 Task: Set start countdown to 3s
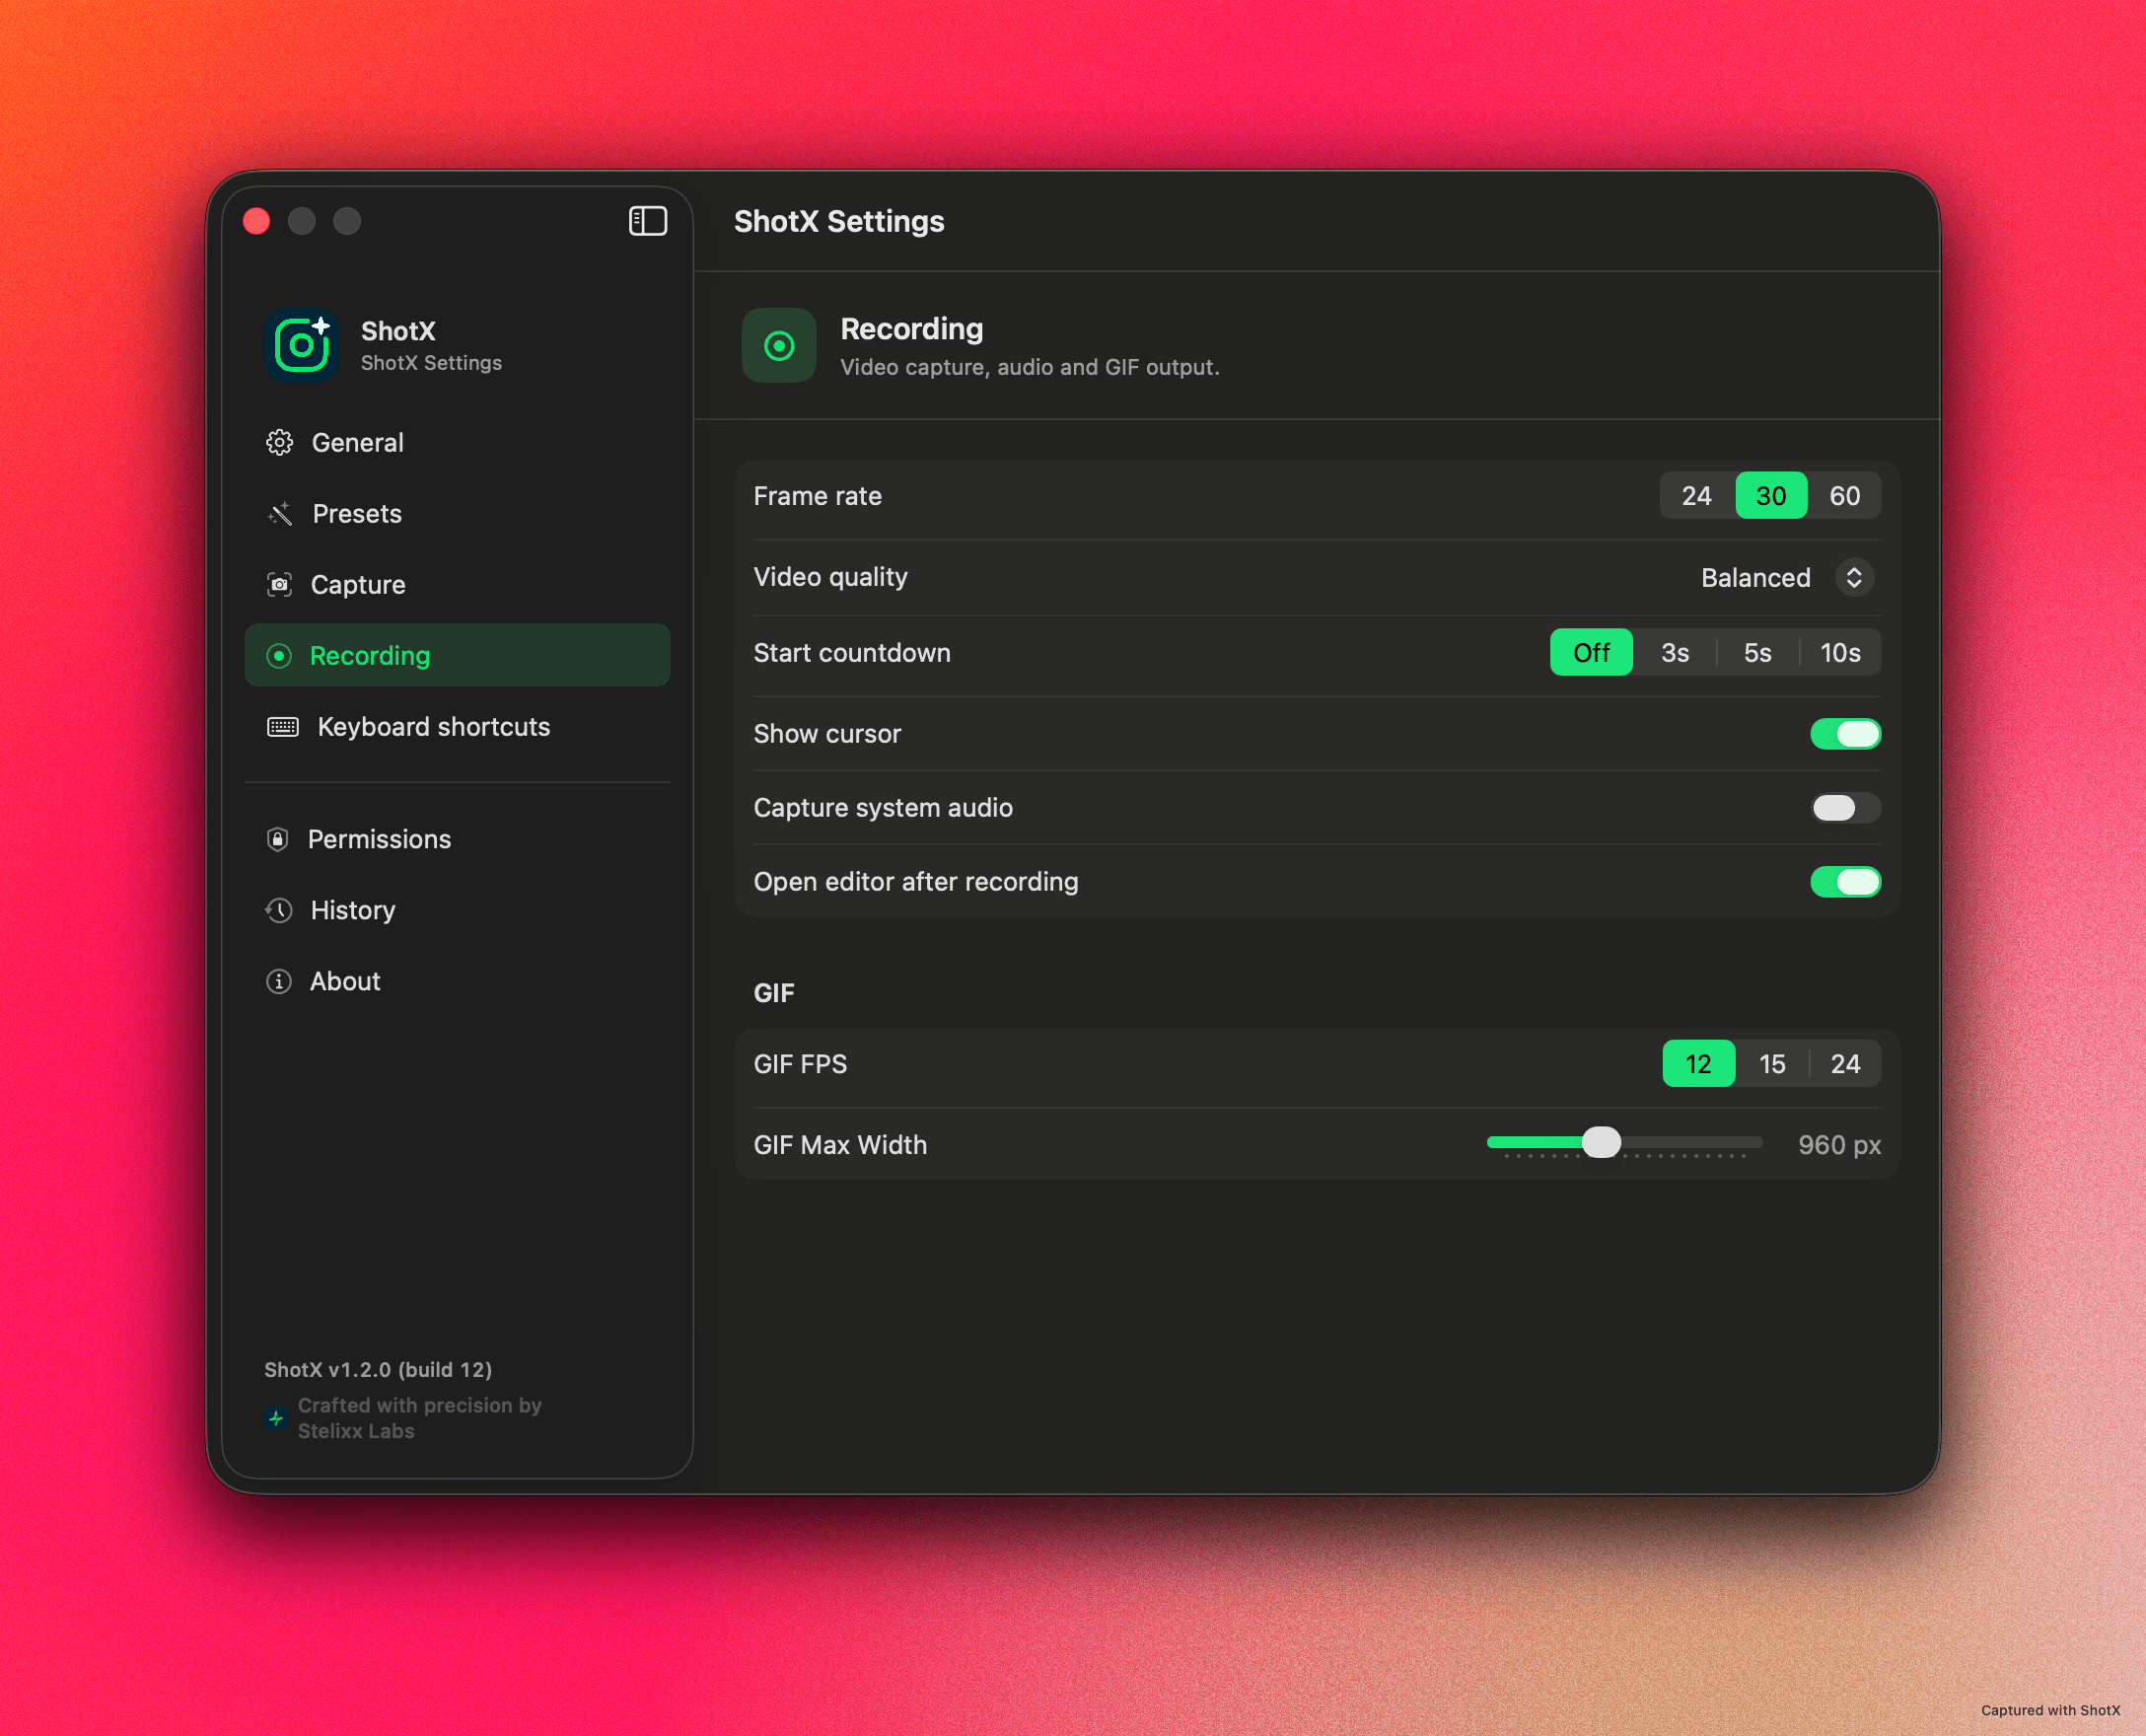click(x=1674, y=652)
